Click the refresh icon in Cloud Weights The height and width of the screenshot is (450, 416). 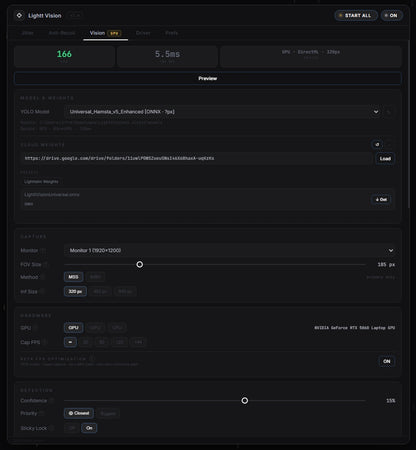377,144
